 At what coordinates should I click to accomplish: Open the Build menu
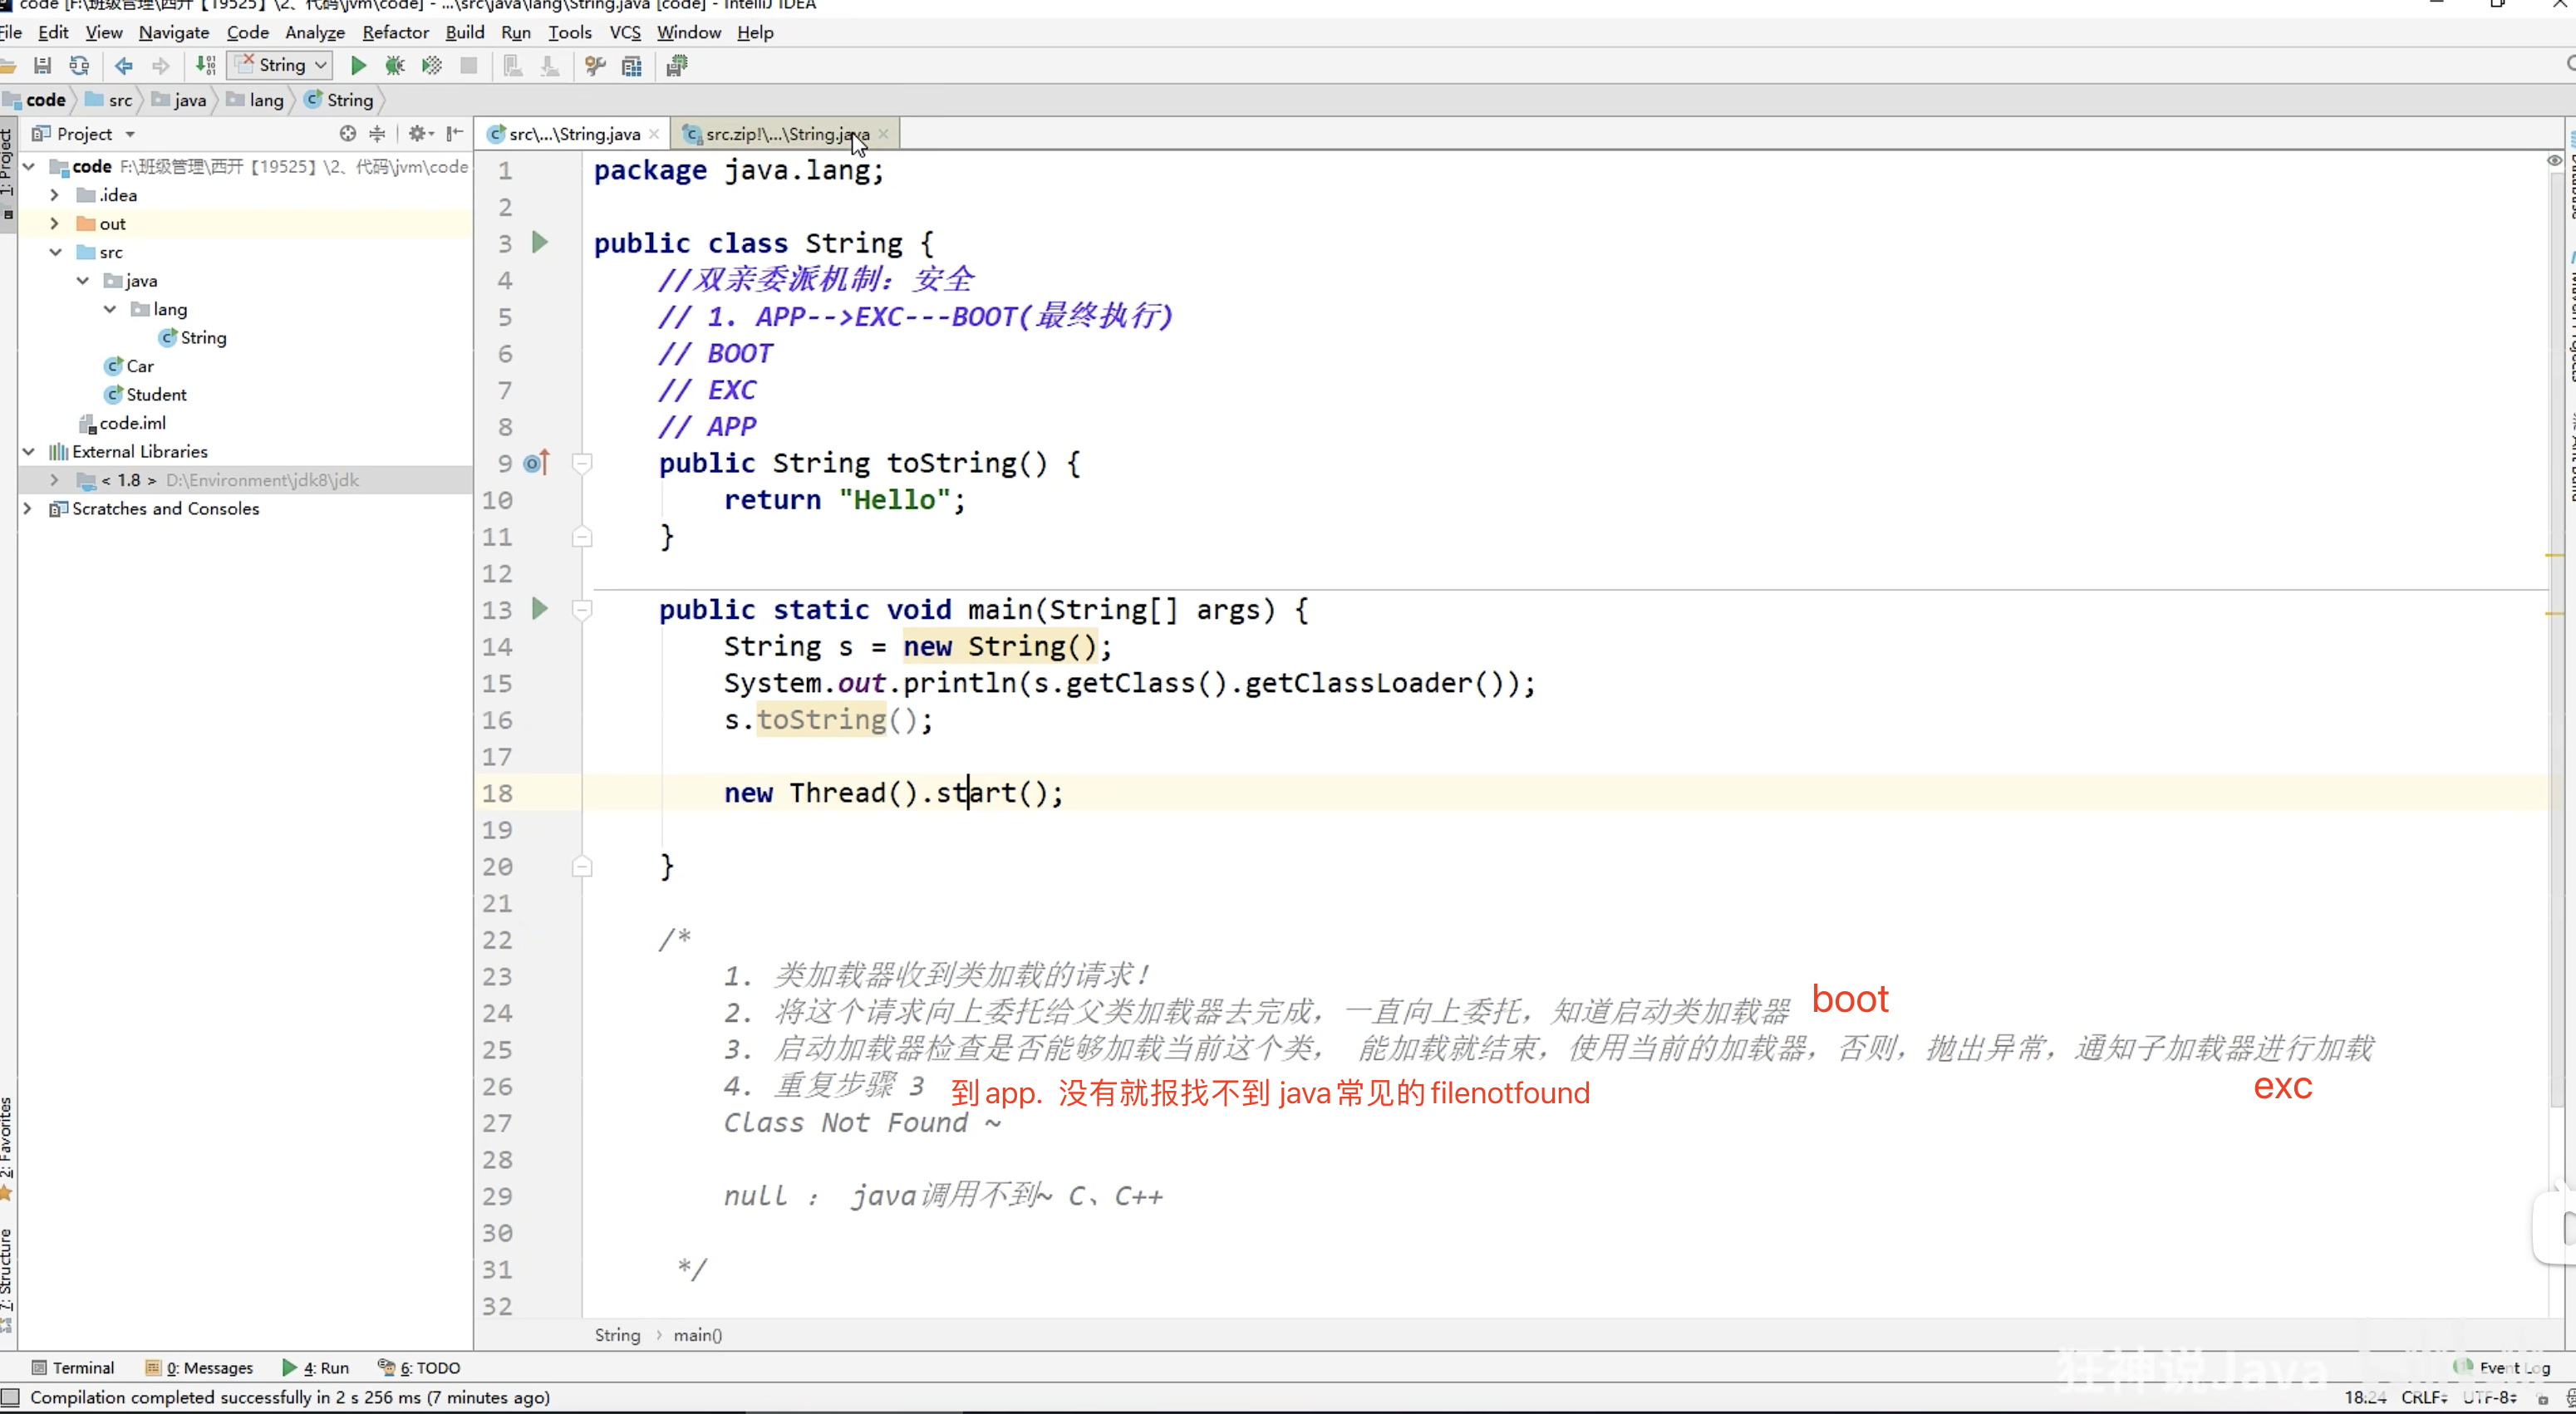pos(465,32)
